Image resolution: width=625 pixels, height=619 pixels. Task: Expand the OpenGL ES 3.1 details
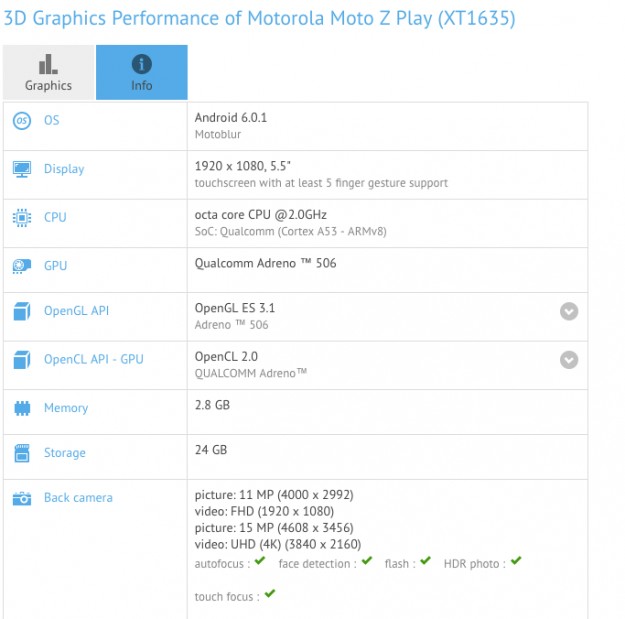pos(569,311)
